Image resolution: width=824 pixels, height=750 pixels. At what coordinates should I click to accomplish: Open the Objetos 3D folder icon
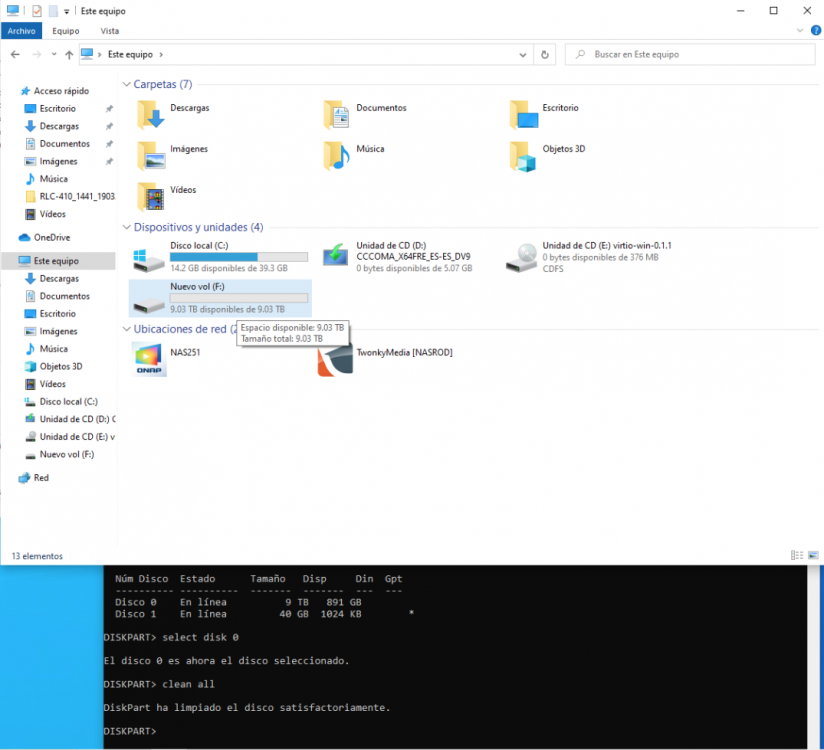click(523, 156)
